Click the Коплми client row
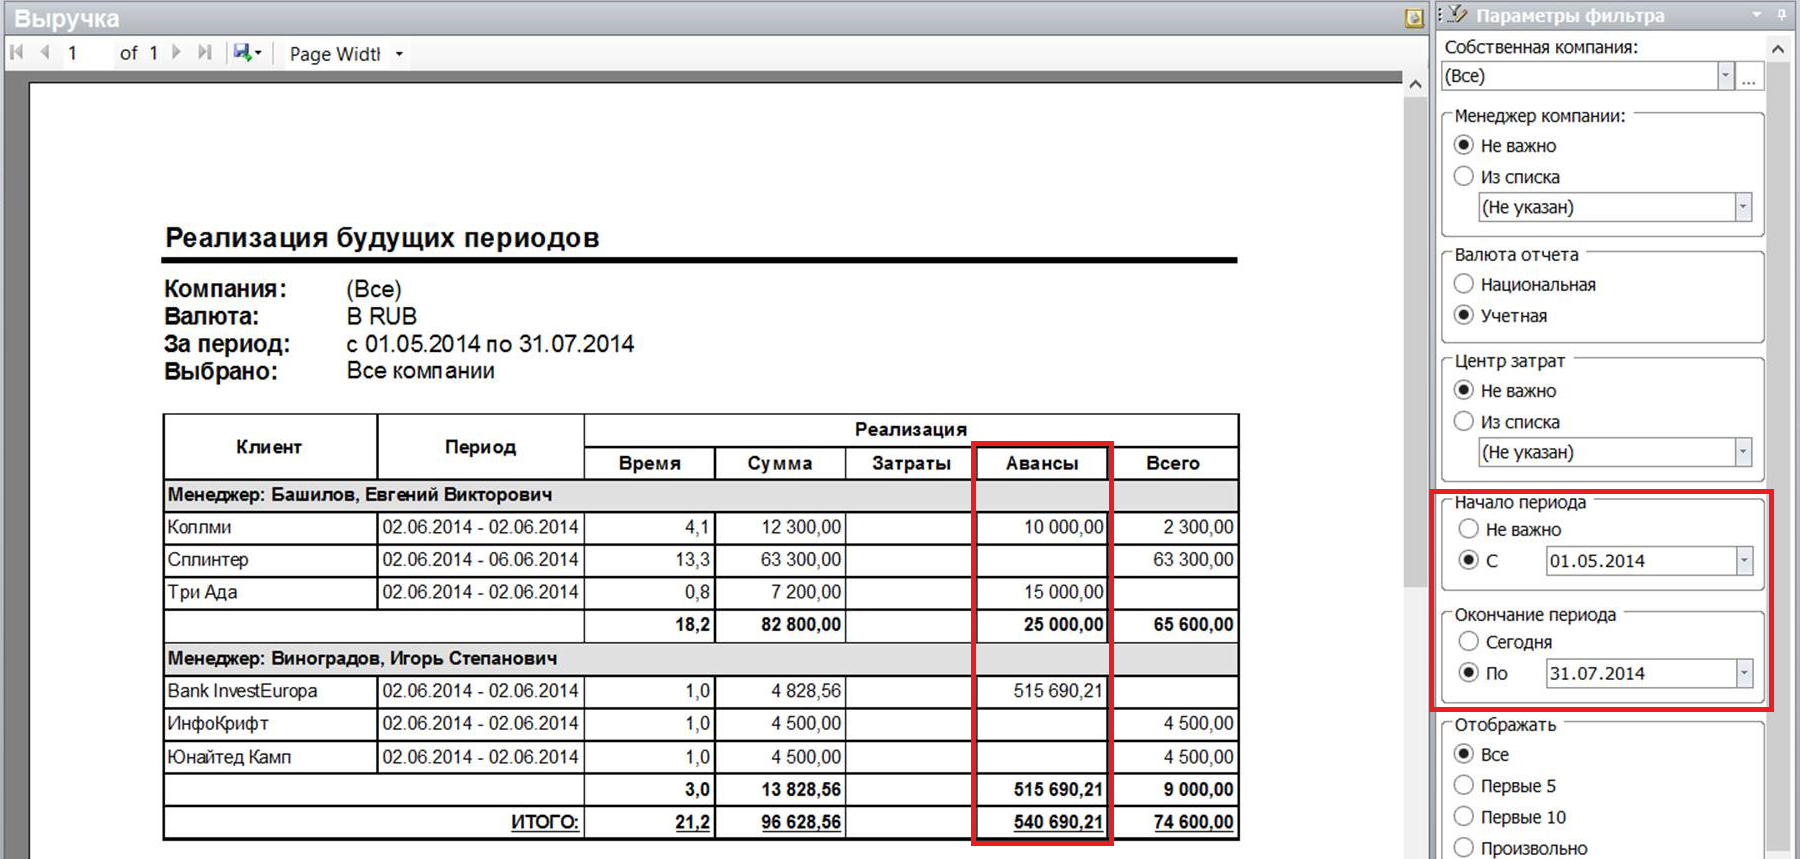Screen dimensions: 1800x859 click(x=701, y=527)
